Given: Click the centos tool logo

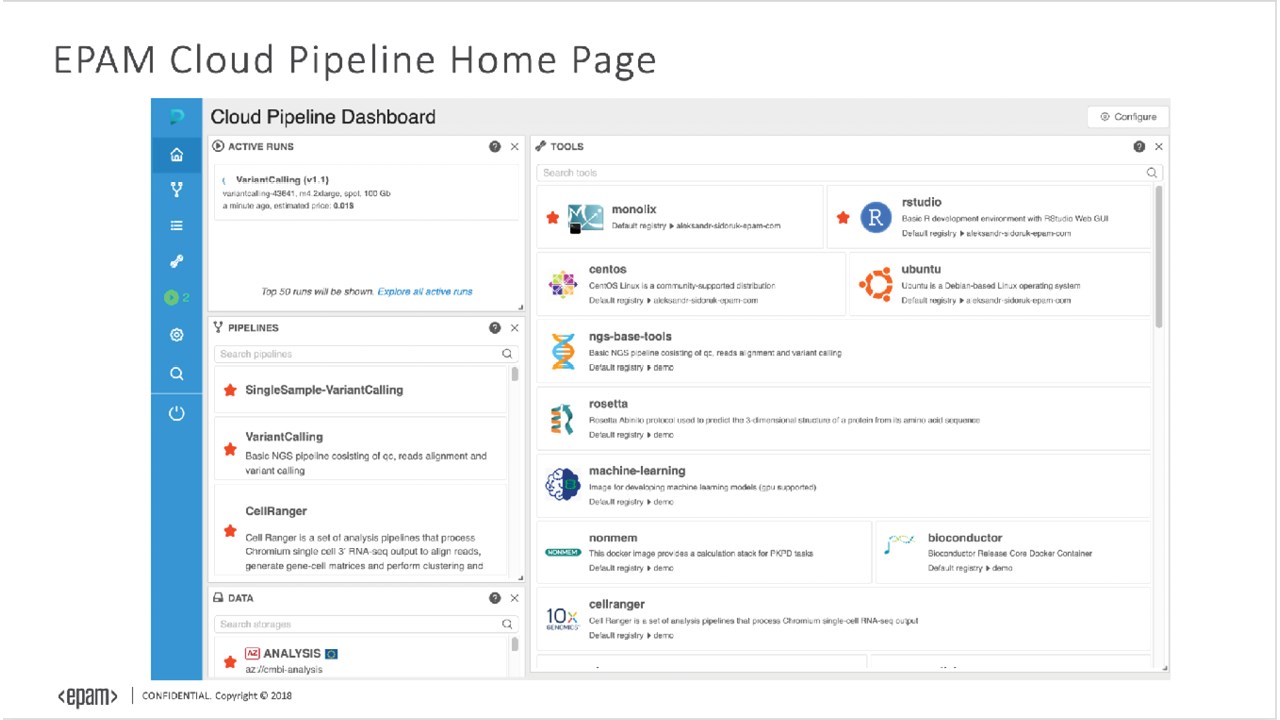Looking at the screenshot, I should pyautogui.click(x=563, y=285).
